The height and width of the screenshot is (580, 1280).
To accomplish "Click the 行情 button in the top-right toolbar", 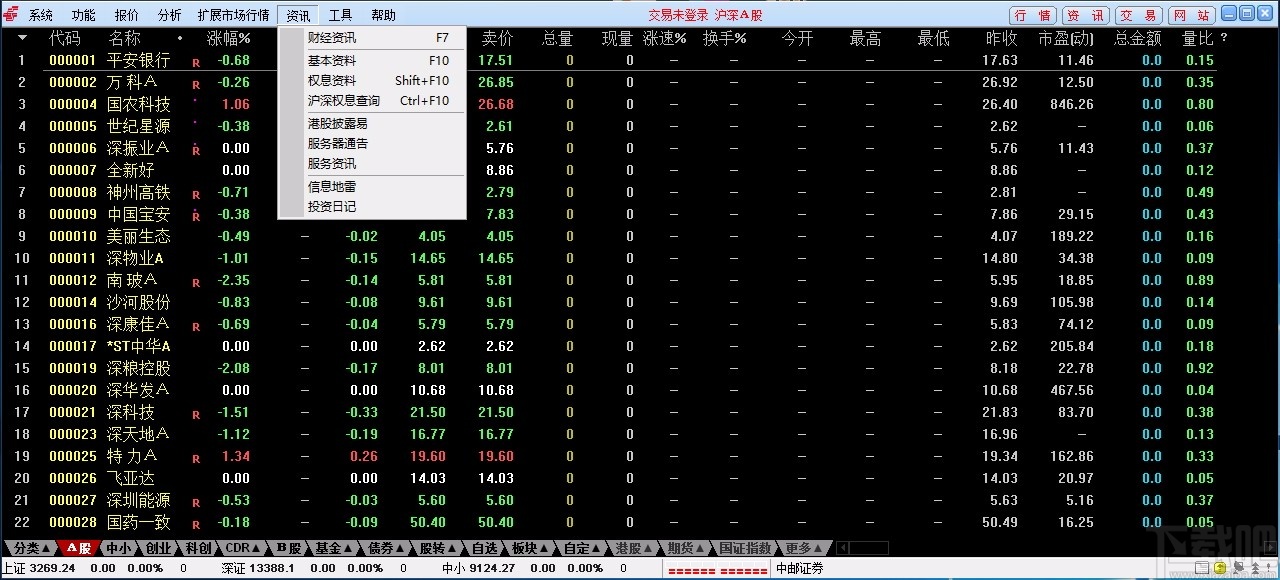I will pos(1031,15).
